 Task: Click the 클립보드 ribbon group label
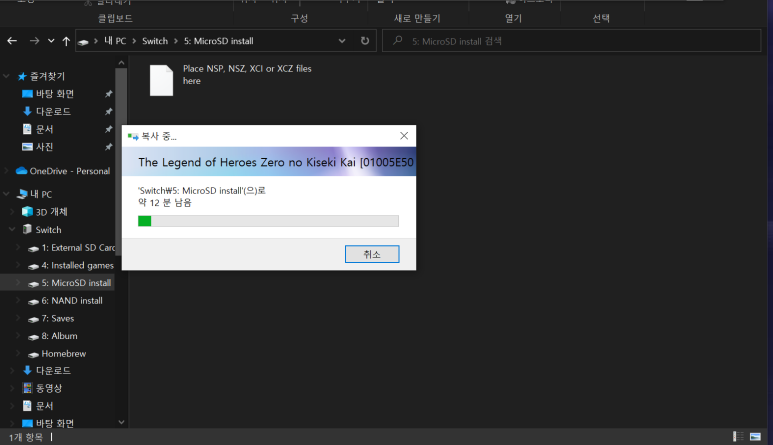tap(115, 18)
